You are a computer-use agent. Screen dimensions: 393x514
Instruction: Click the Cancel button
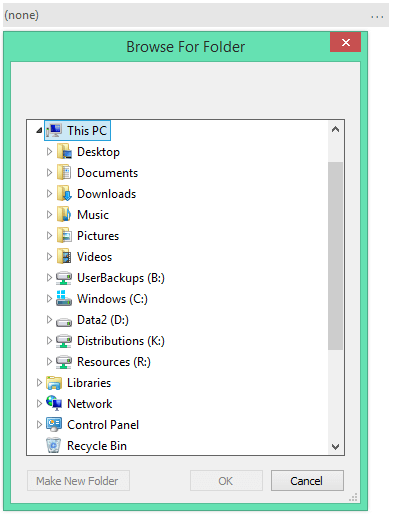[x=307, y=481]
